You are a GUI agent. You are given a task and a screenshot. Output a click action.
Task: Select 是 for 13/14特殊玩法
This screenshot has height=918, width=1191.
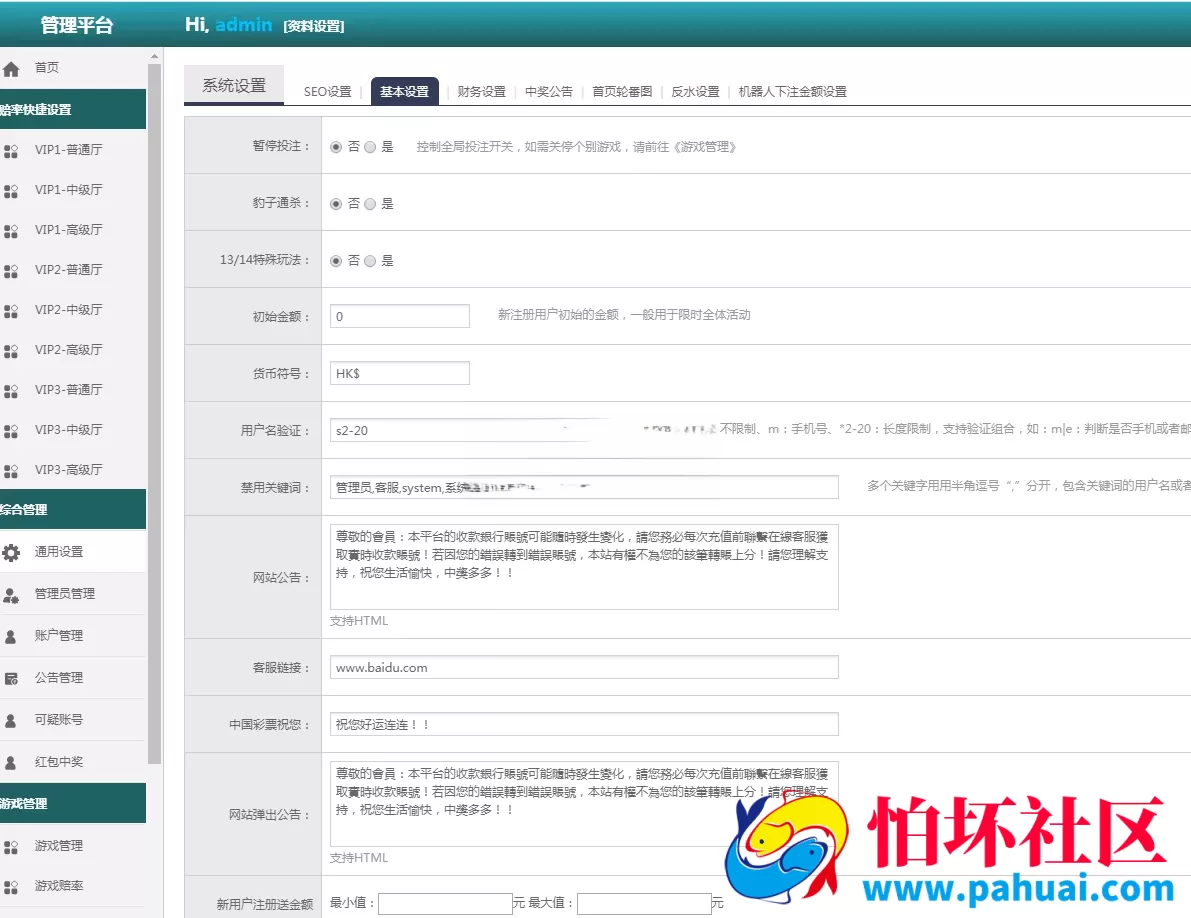pos(370,261)
